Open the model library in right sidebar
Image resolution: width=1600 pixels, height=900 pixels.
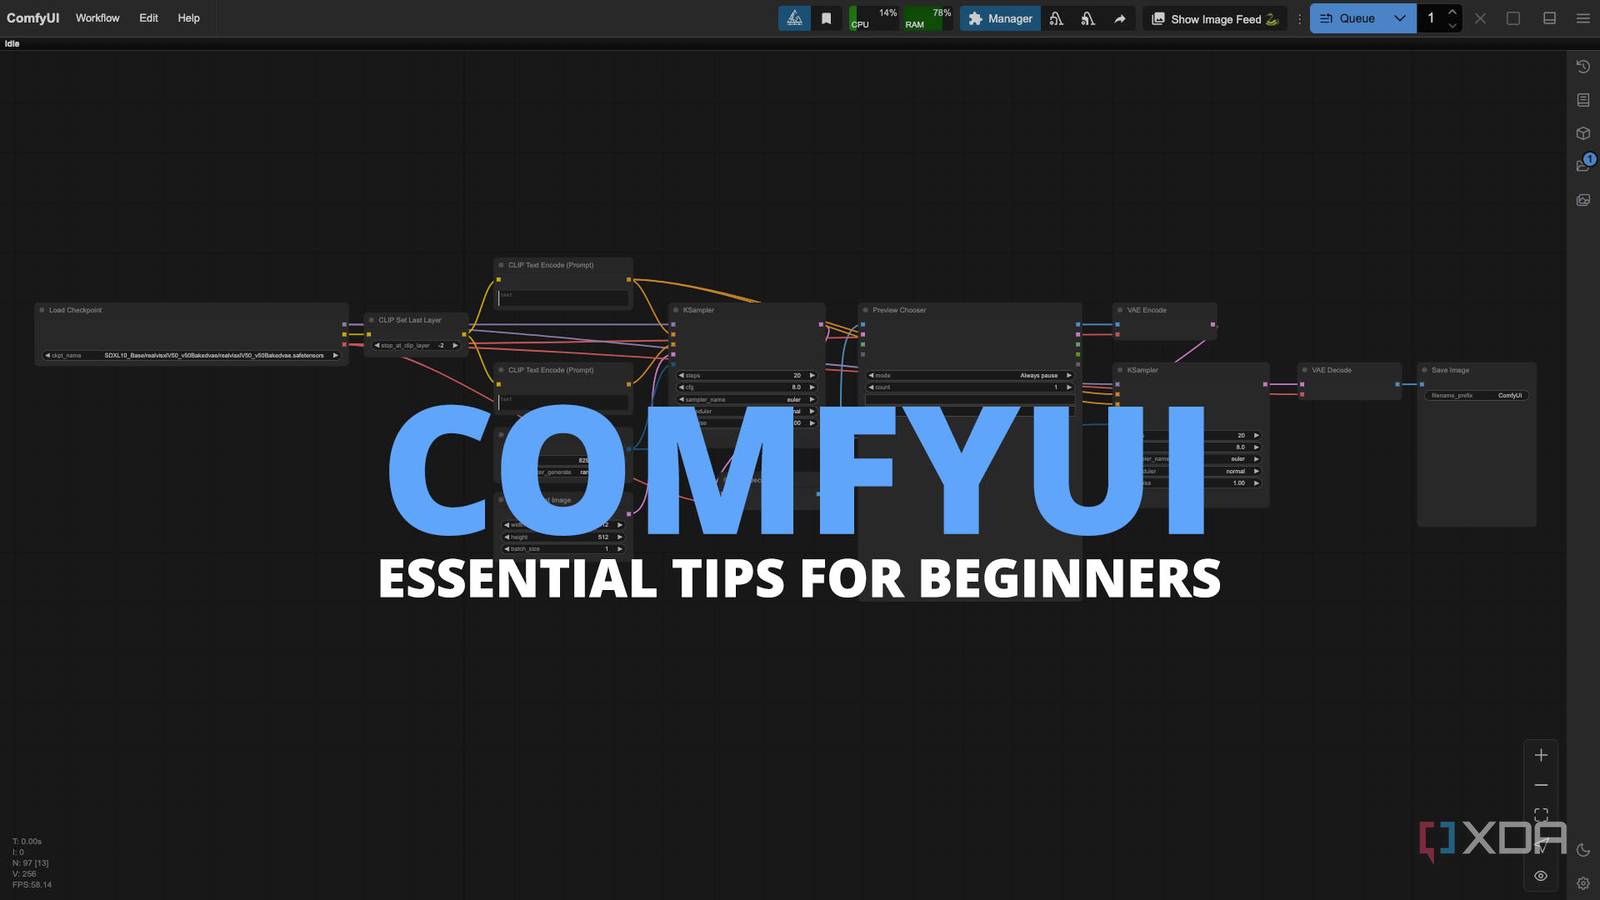tap(1583, 133)
